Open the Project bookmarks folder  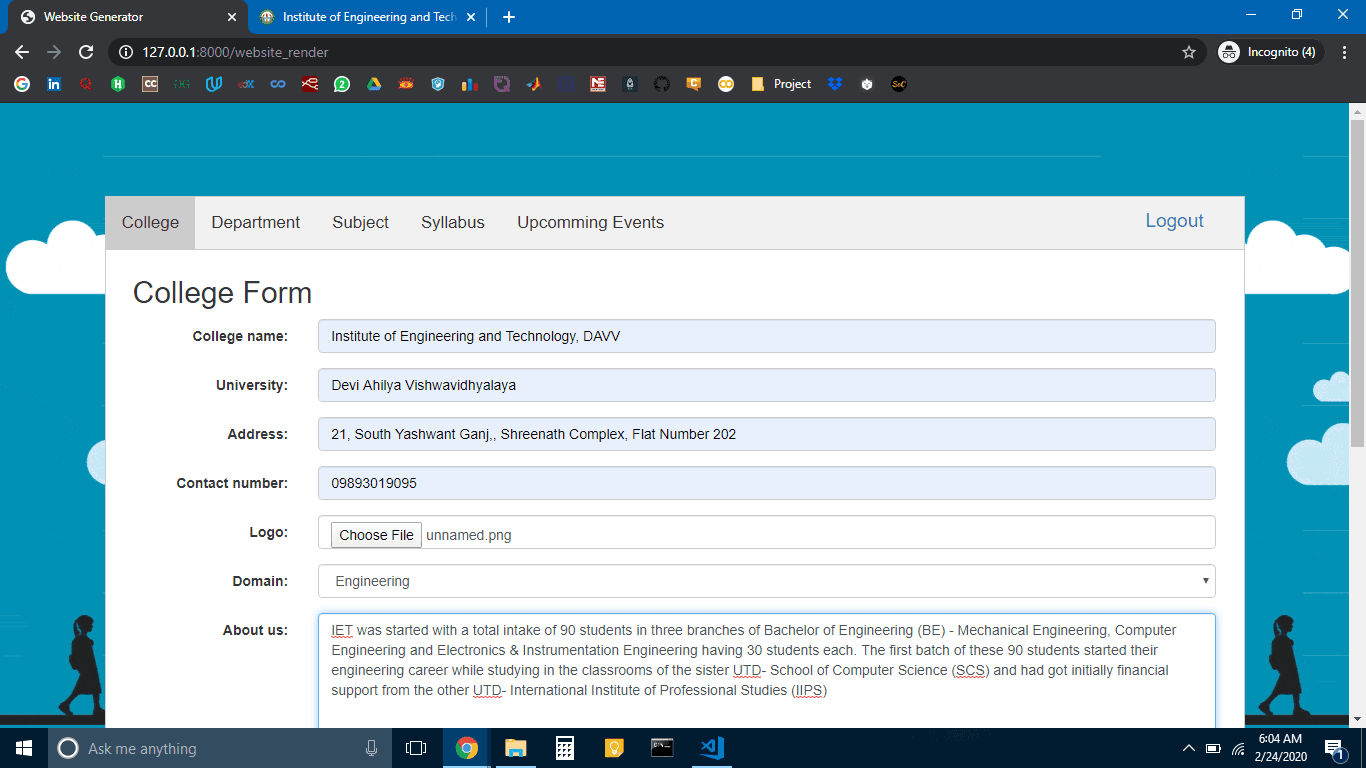click(781, 84)
